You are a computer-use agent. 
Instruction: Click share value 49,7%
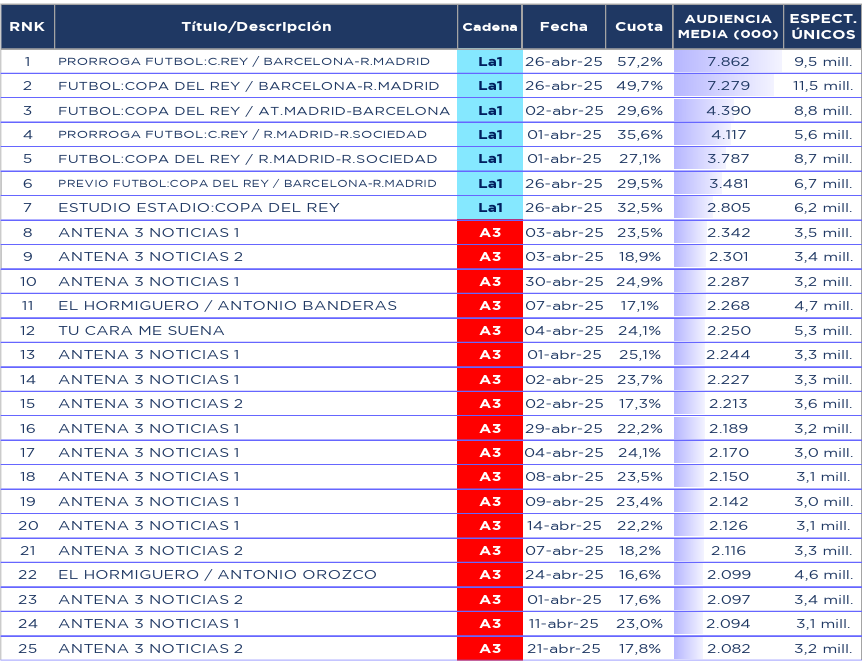[639, 86]
